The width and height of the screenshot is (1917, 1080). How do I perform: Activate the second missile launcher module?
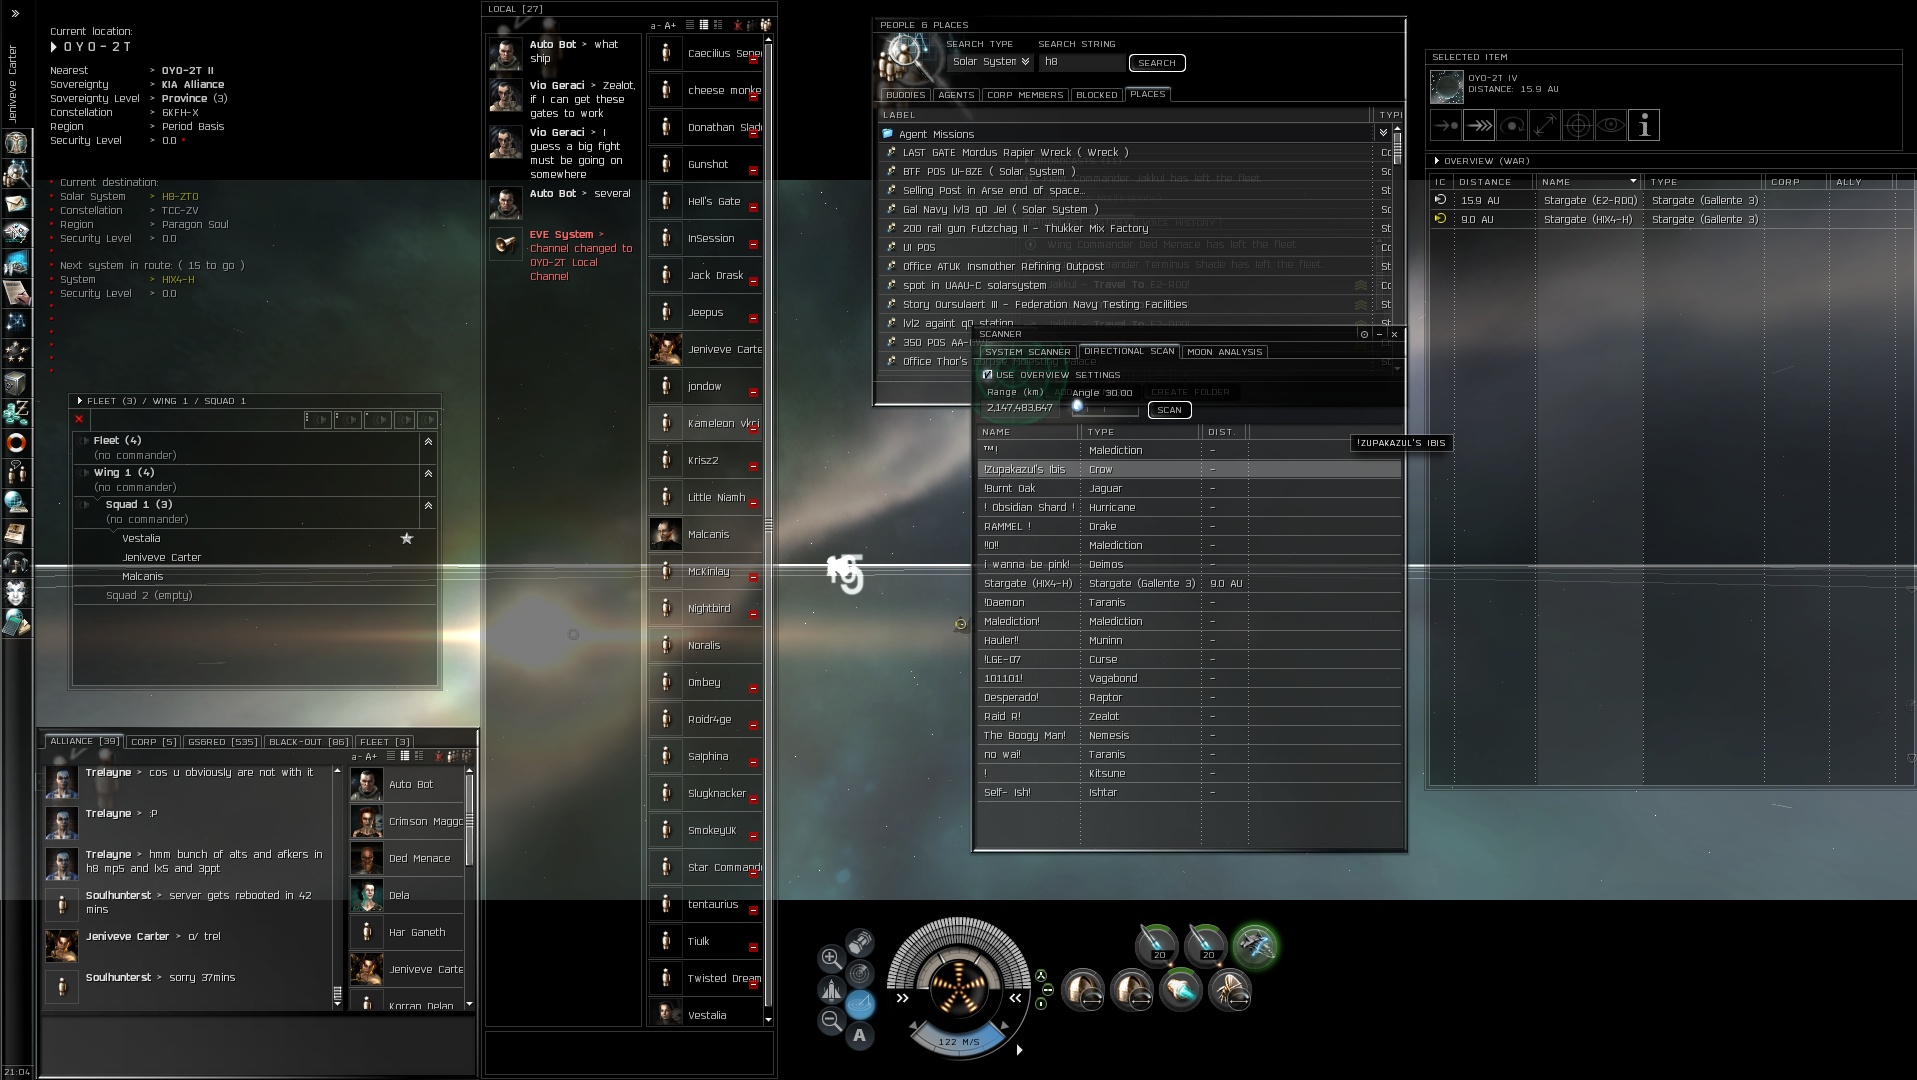click(1206, 944)
